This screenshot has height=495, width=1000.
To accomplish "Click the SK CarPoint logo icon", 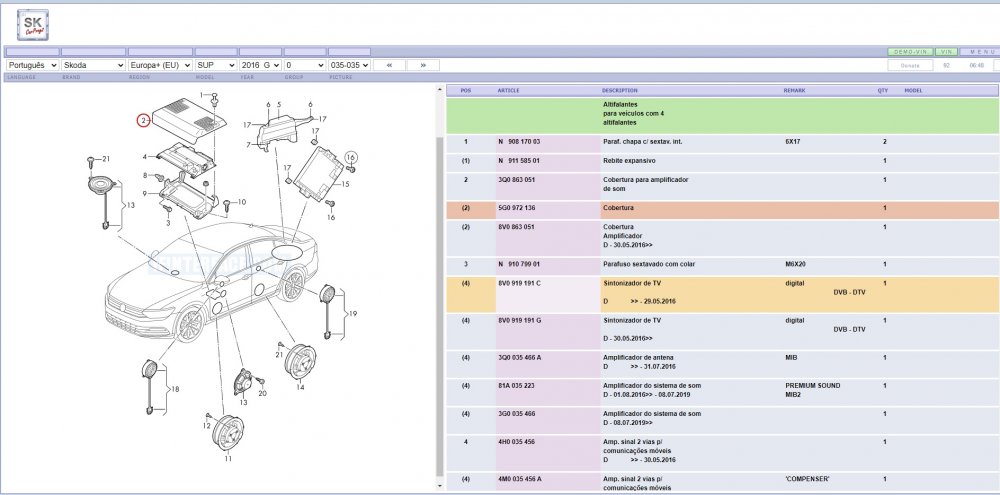I will (x=33, y=24).
